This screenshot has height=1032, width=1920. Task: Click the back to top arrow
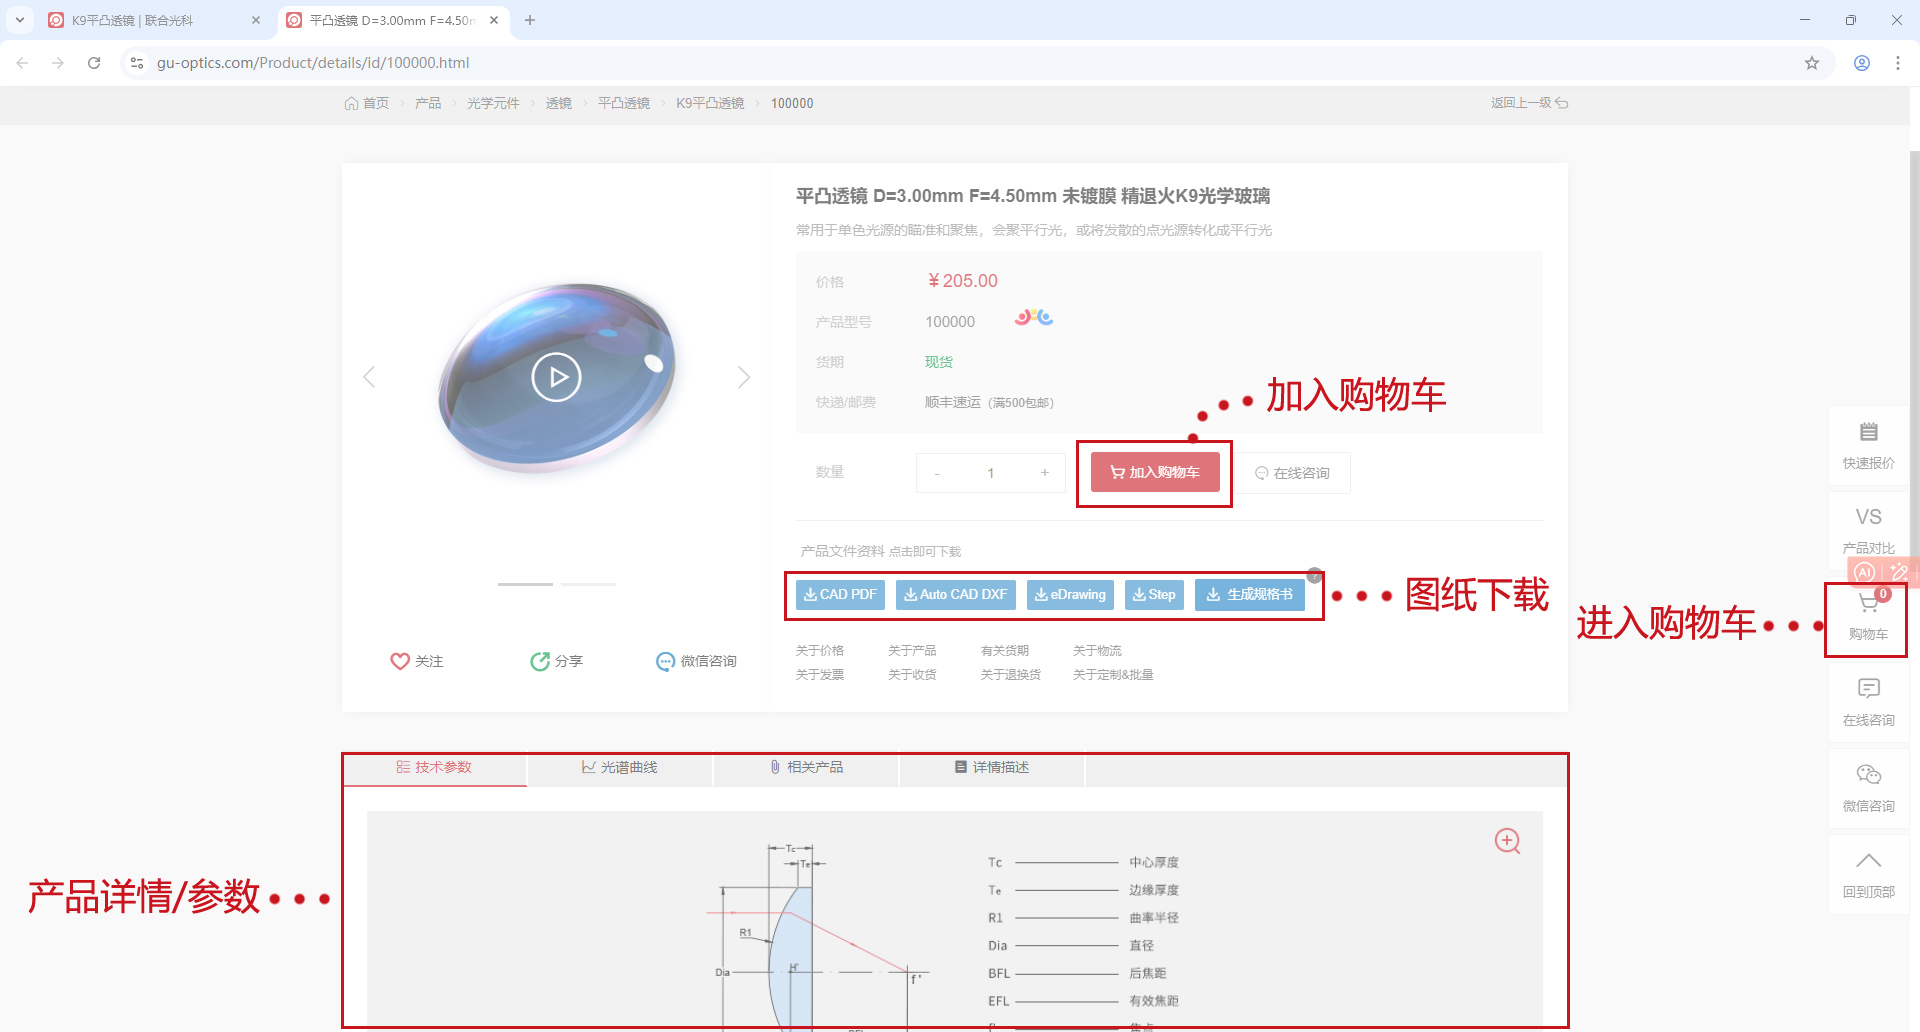click(x=1868, y=862)
